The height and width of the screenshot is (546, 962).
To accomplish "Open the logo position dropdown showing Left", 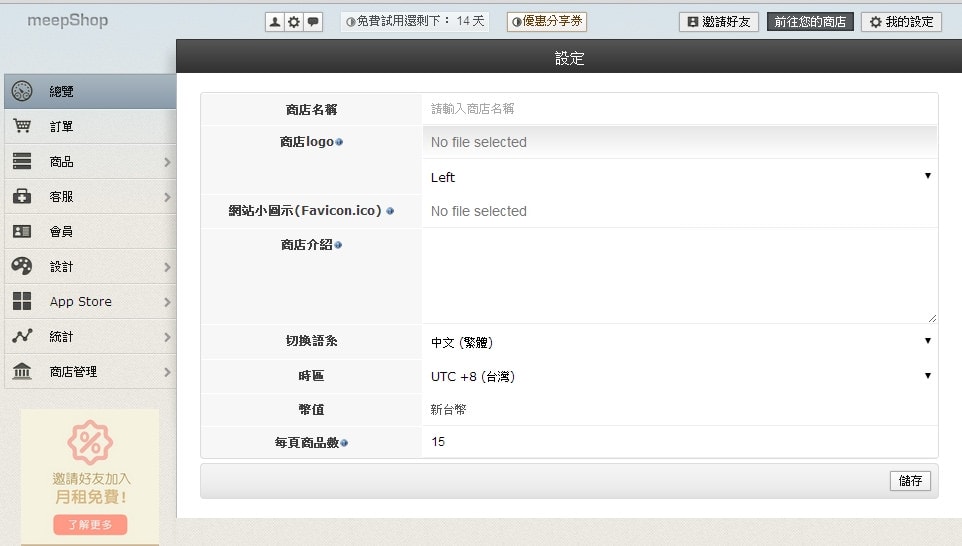I will pos(680,177).
